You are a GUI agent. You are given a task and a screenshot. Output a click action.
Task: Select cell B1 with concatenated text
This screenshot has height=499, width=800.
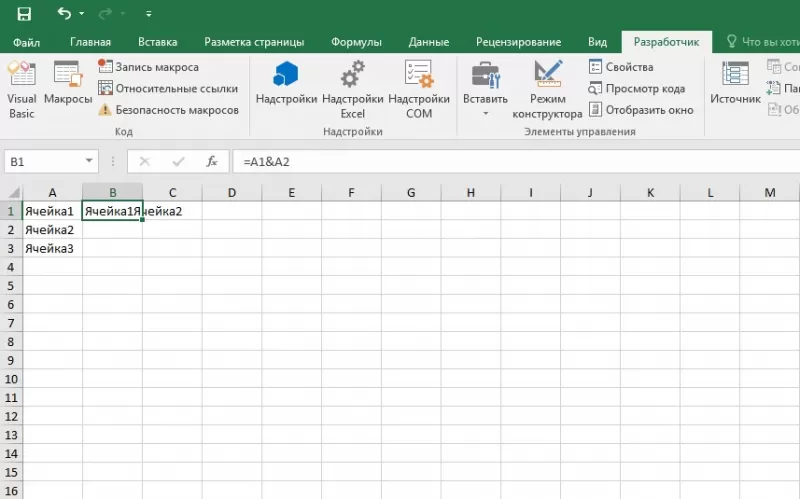112,211
